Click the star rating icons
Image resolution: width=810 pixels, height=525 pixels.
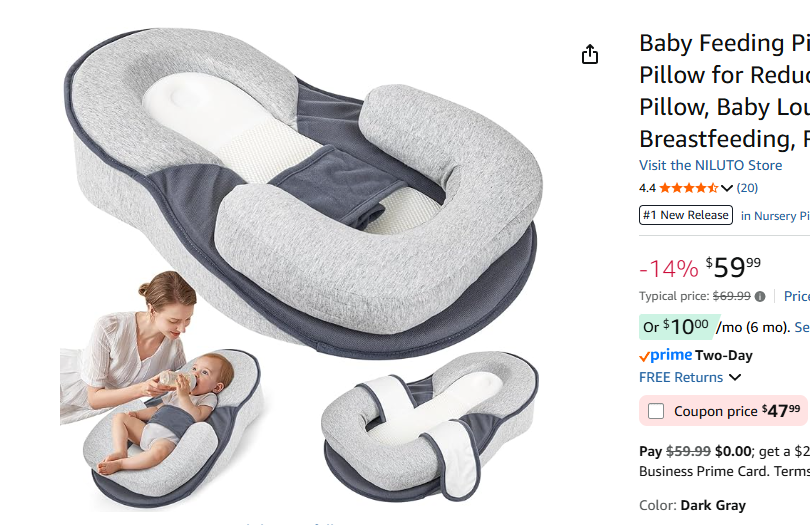pos(689,188)
